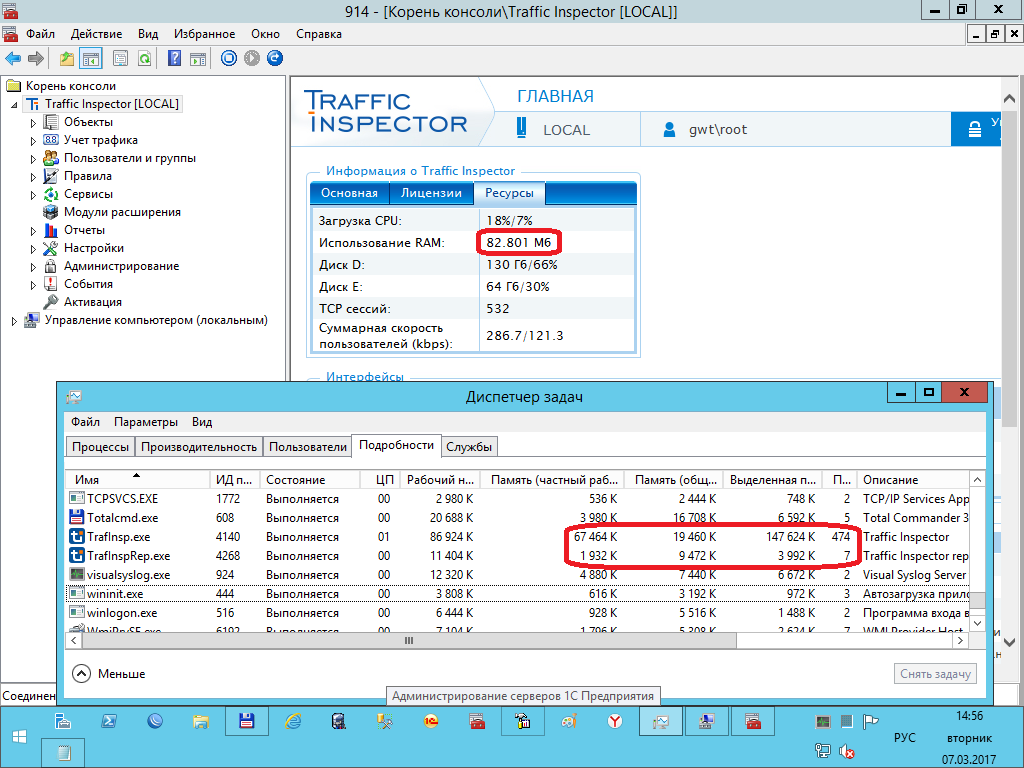The height and width of the screenshot is (768, 1024).
Task: Switch to Службы tab in Task Manager
Action: tap(469, 447)
